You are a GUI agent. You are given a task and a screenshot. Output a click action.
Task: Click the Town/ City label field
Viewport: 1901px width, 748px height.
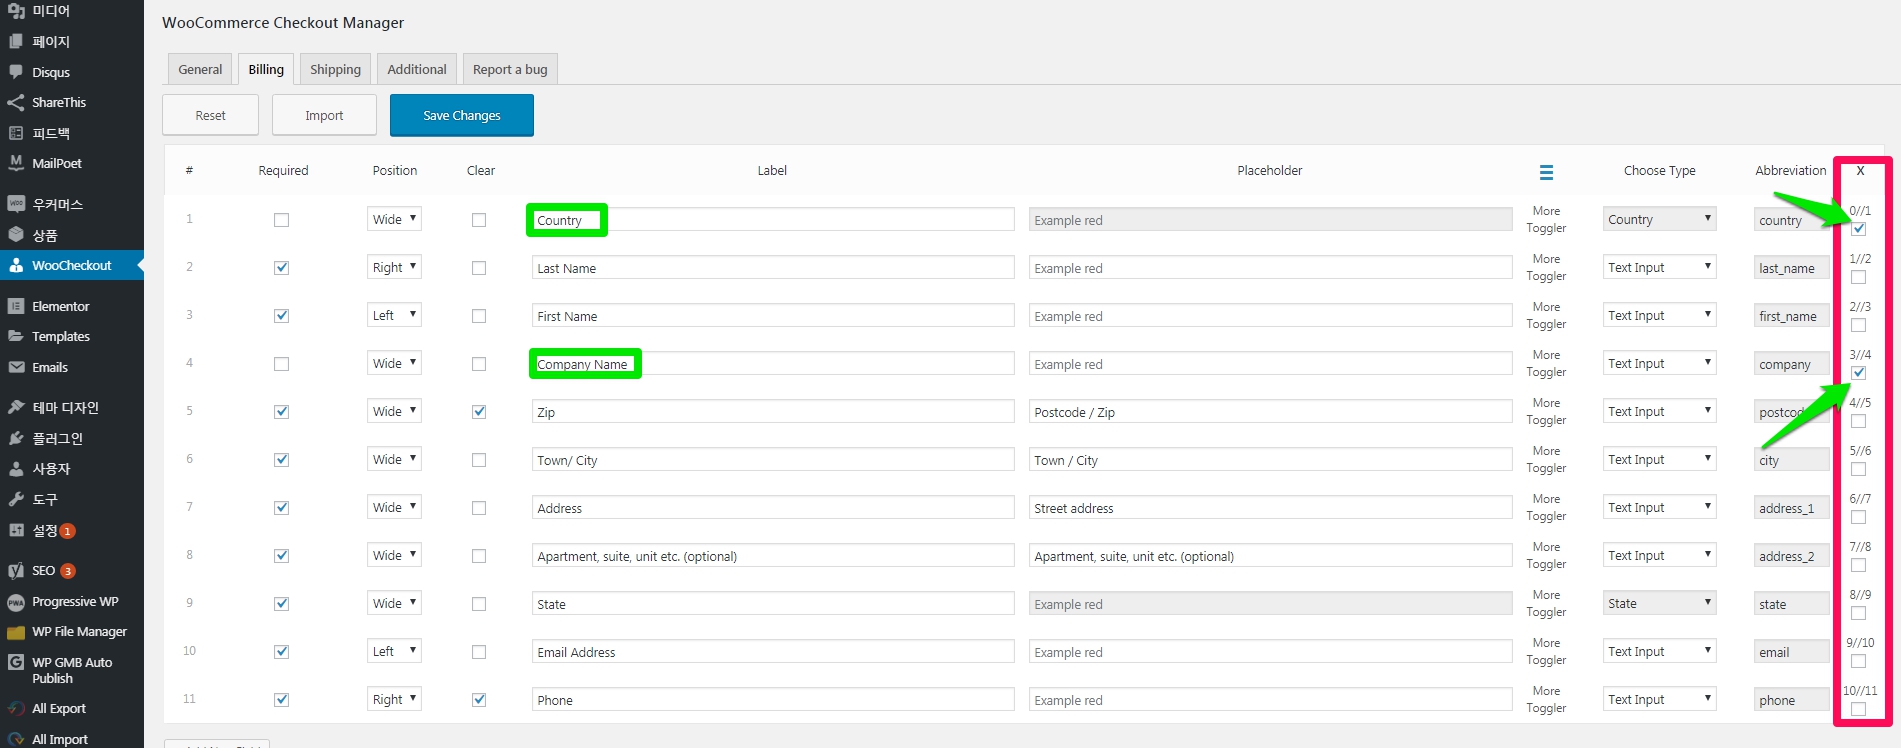(772, 460)
